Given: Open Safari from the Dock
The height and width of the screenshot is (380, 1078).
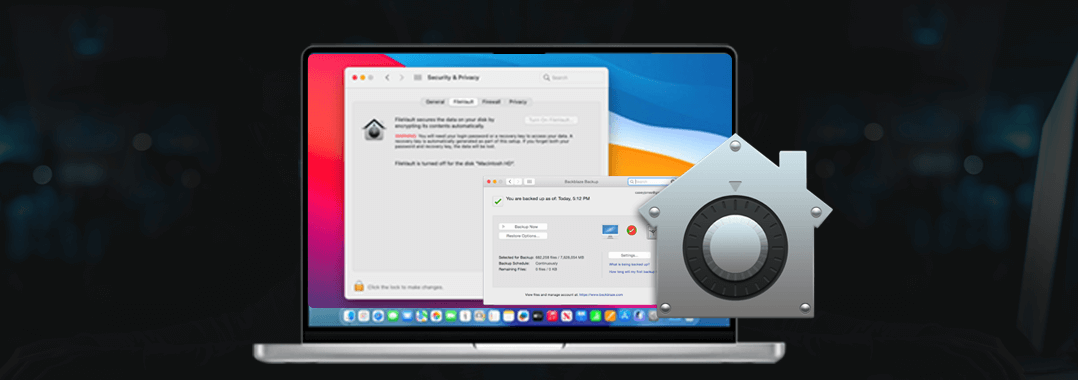Looking at the screenshot, I should point(378,316).
